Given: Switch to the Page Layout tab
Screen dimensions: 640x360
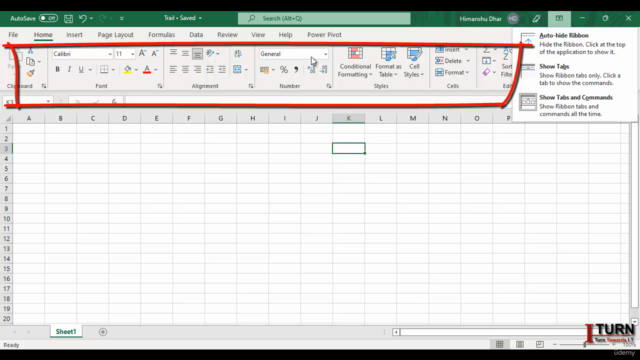Looking at the screenshot, I should (x=116, y=35).
